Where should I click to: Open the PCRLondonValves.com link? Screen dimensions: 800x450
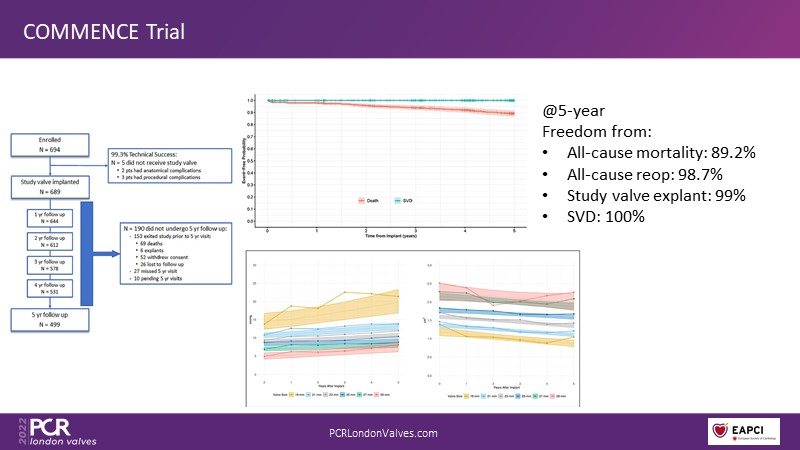point(384,433)
